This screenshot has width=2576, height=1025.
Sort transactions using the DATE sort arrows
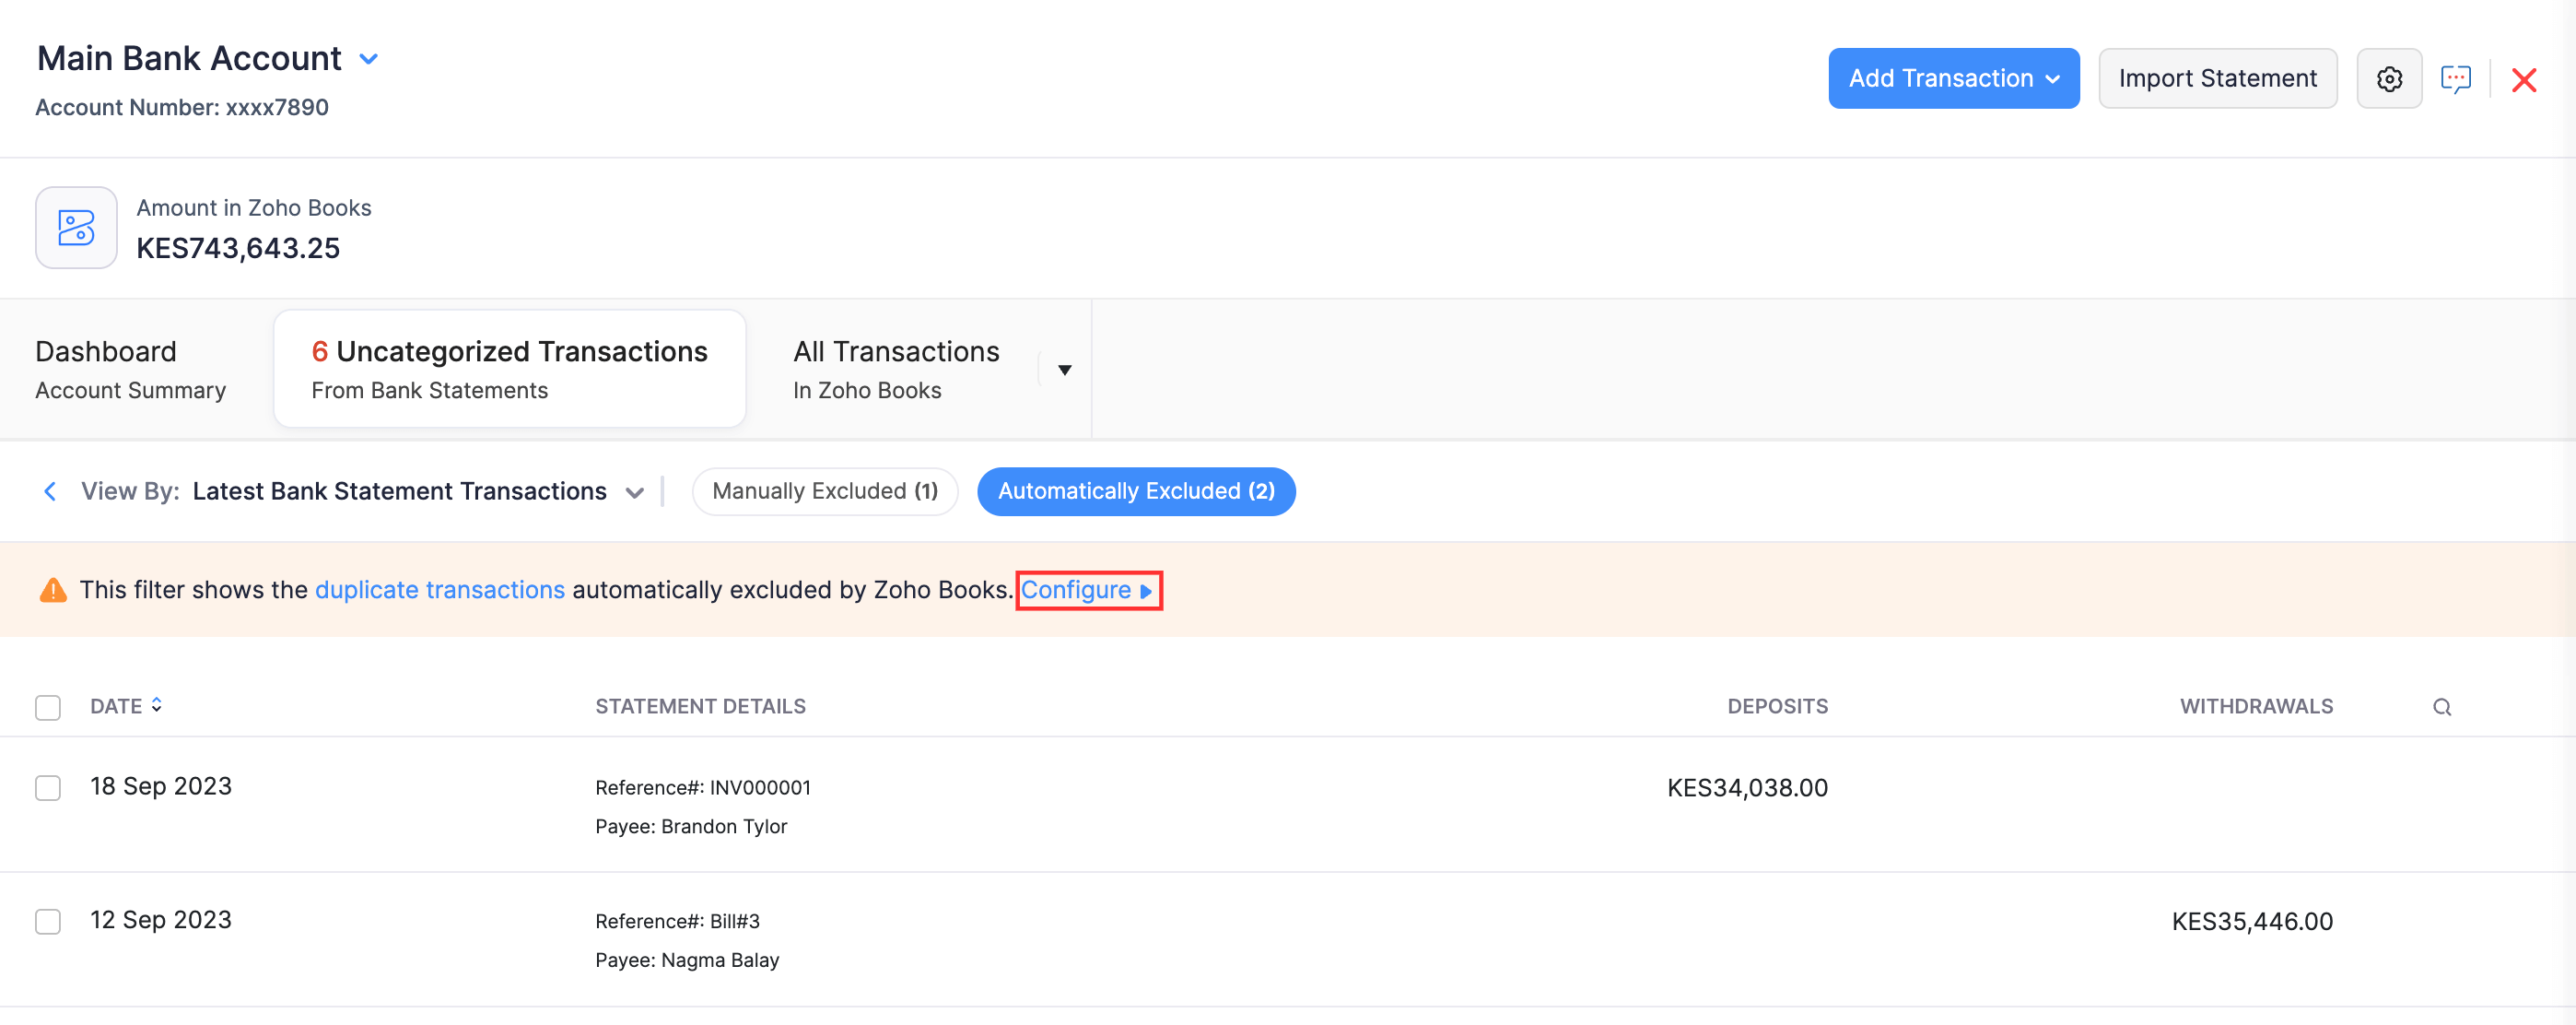157,705
